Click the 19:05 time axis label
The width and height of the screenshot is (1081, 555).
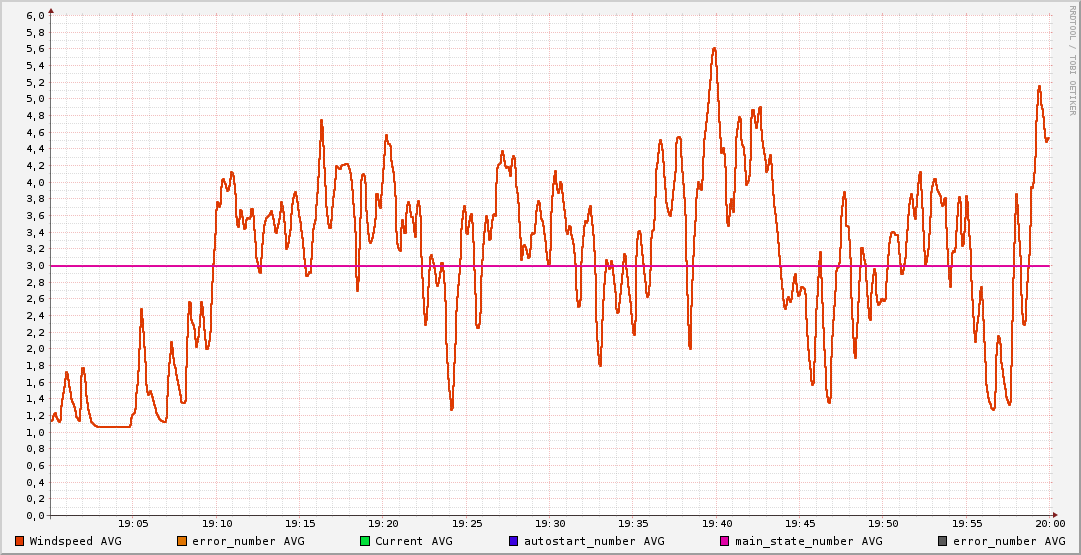point(133,523)
